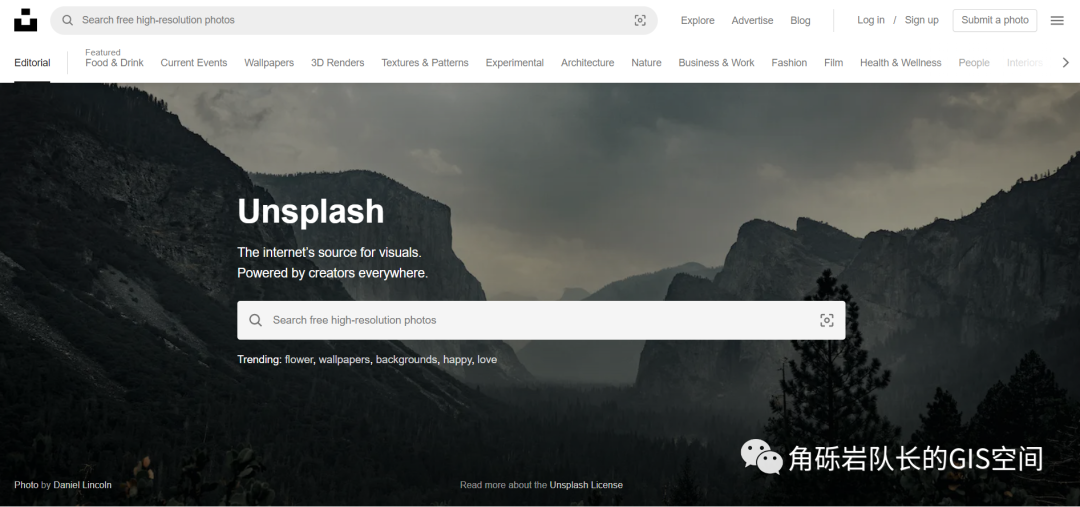1080x507 pixels.
Task: Open the Daniel Lincoln photographer link
Action: 83,485
